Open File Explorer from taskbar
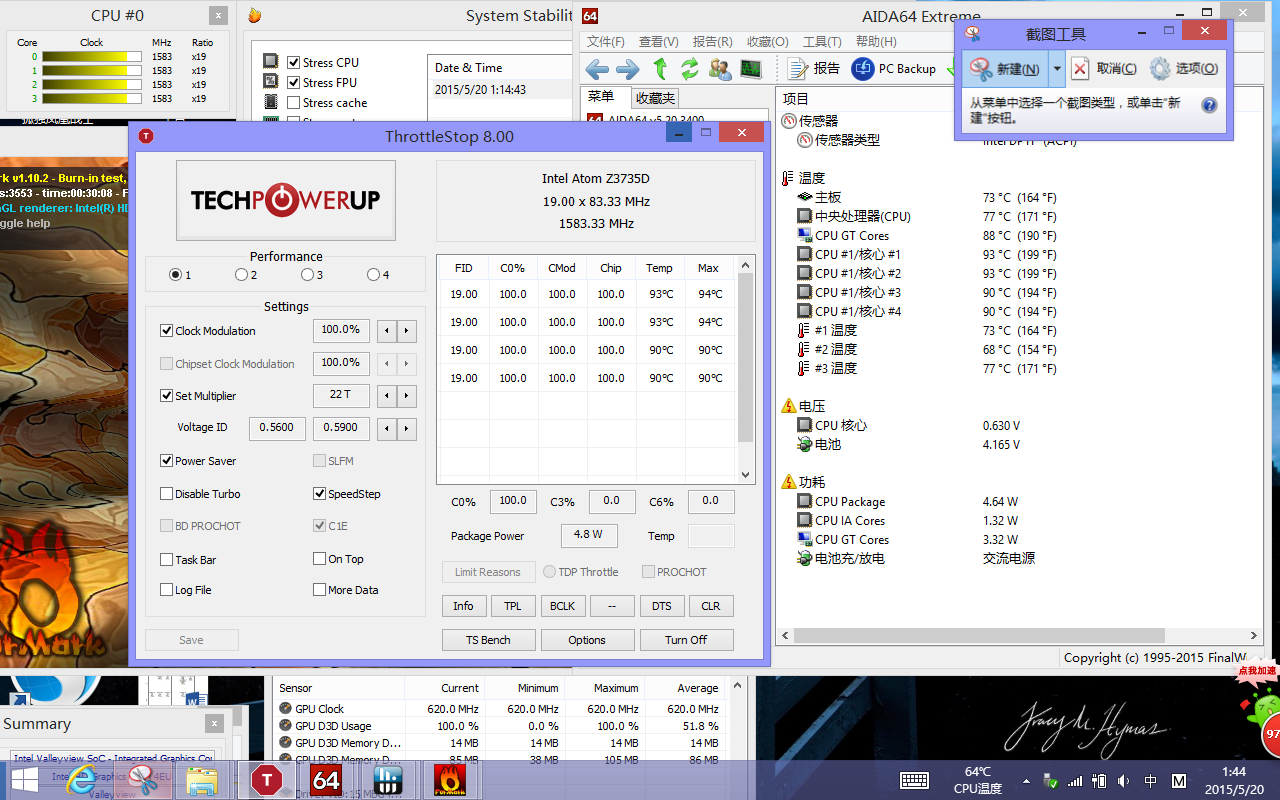Image resolution: width=1280 pixels, height=800 pixels. tap(201, 780)
